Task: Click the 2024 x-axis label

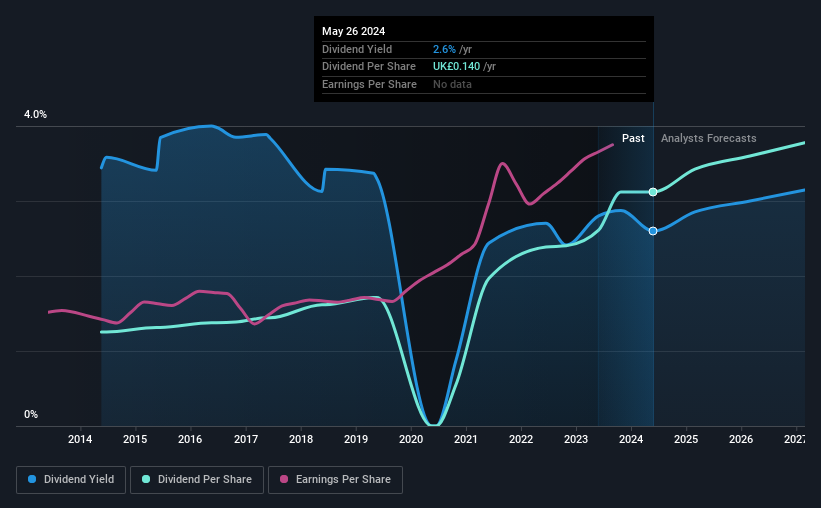Action: click(x=631, y=439)
